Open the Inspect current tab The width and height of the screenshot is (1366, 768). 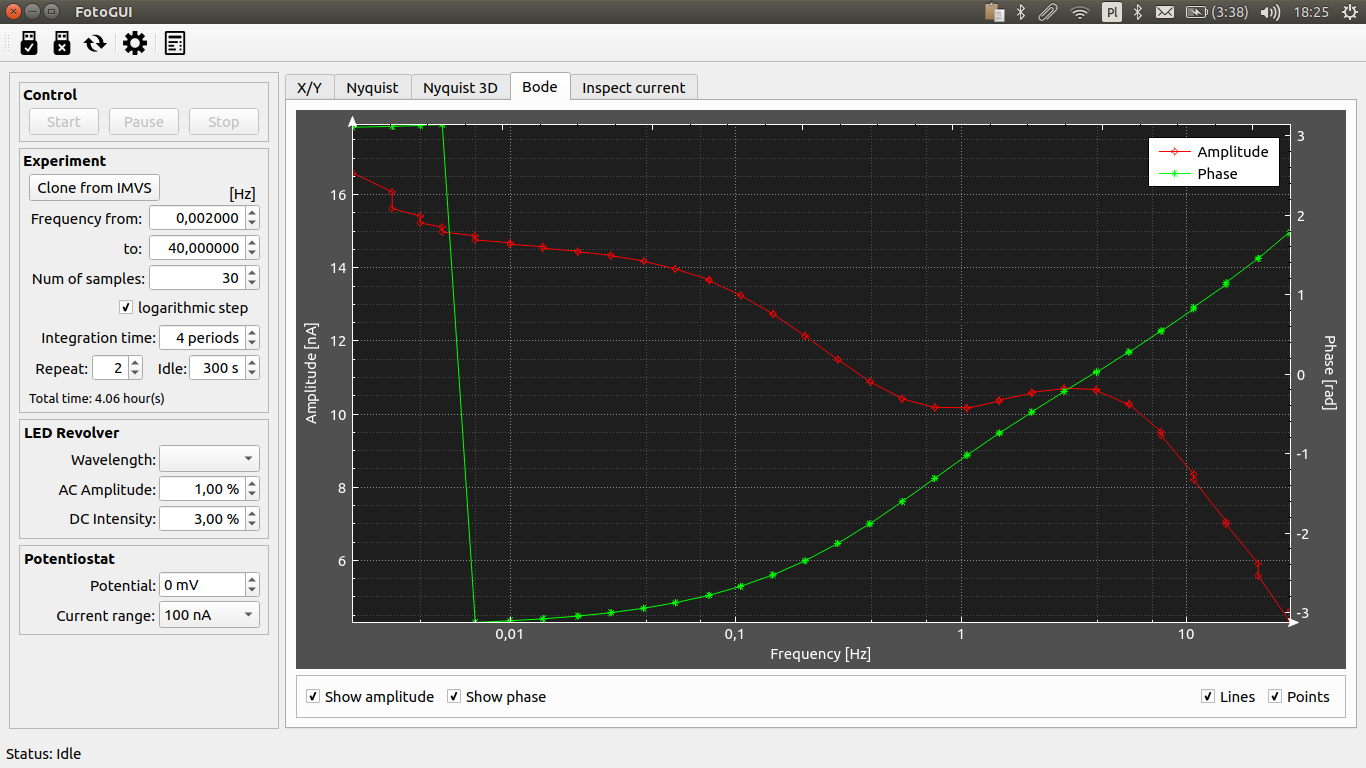(634, 87)
